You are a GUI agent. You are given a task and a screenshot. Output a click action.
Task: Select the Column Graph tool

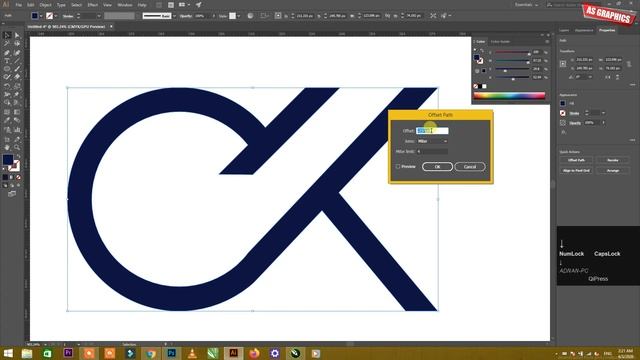click(x=17, y=130)
